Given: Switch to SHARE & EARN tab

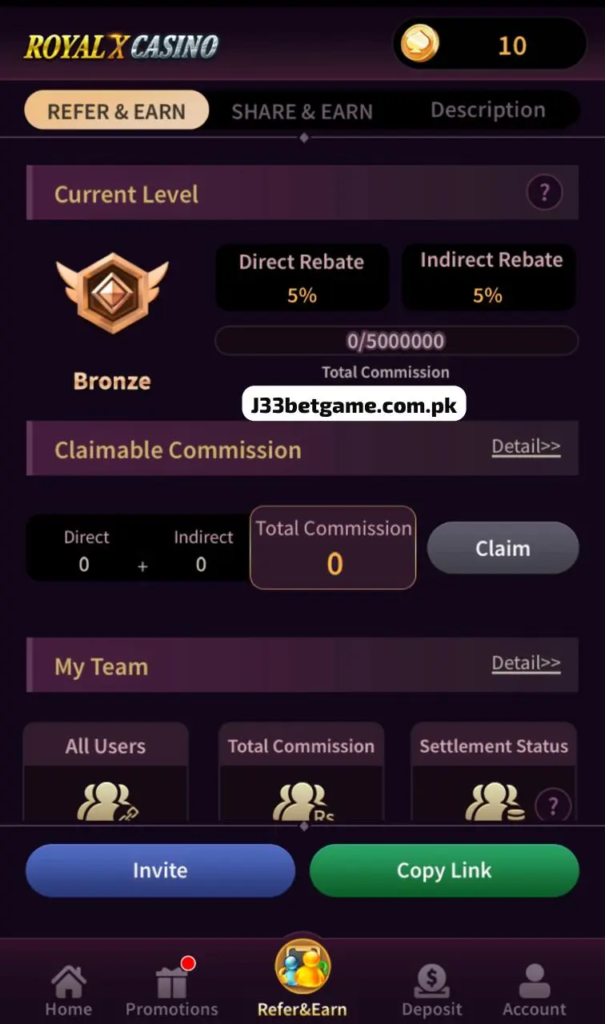Looking at the screenshot, I should 302,111.
